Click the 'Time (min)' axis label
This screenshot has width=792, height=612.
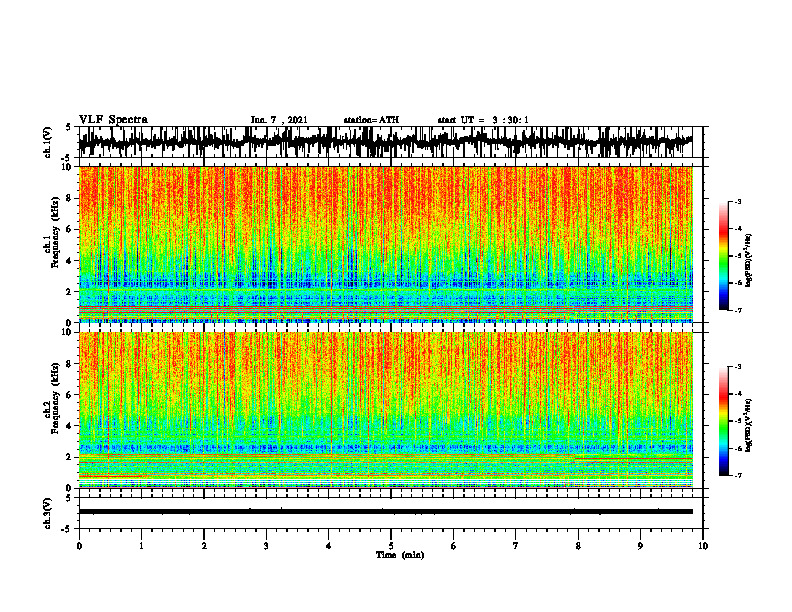pyautogui.click(x=400, y=555)
